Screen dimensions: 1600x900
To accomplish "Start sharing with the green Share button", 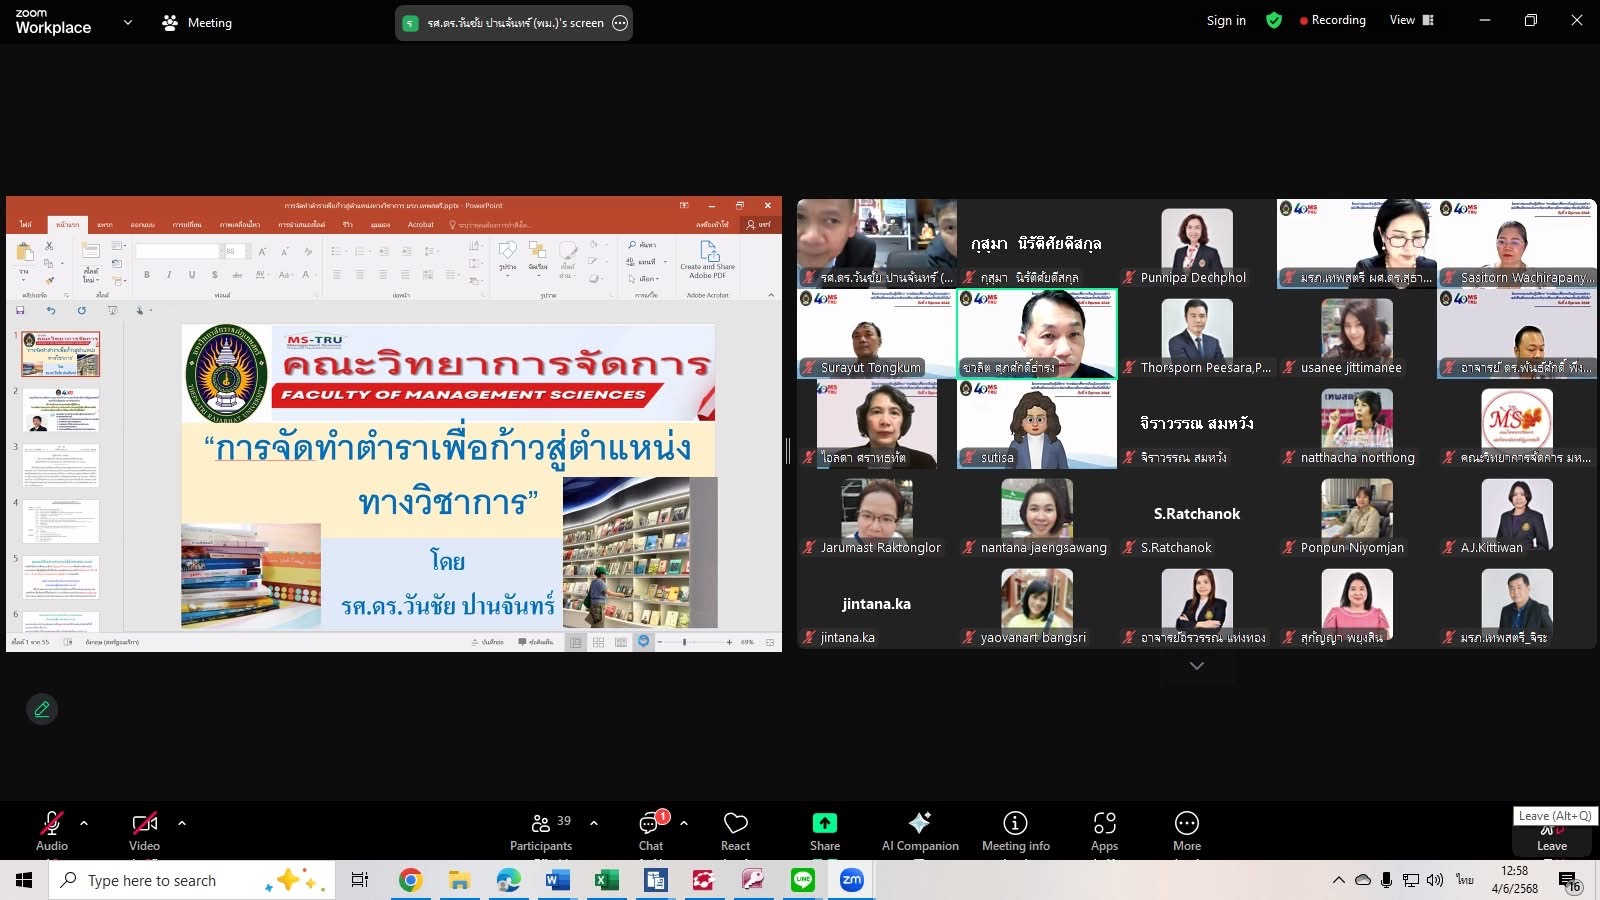I will pyautogui.click(x=824, y=831).
